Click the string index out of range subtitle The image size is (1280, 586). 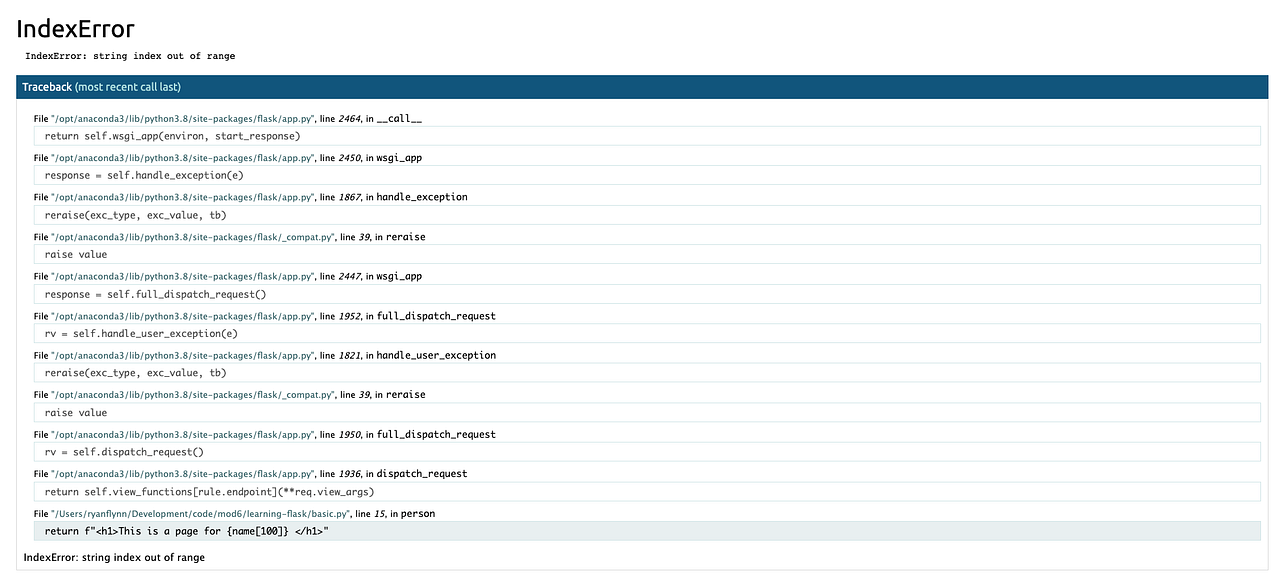[x=130, y=56]
